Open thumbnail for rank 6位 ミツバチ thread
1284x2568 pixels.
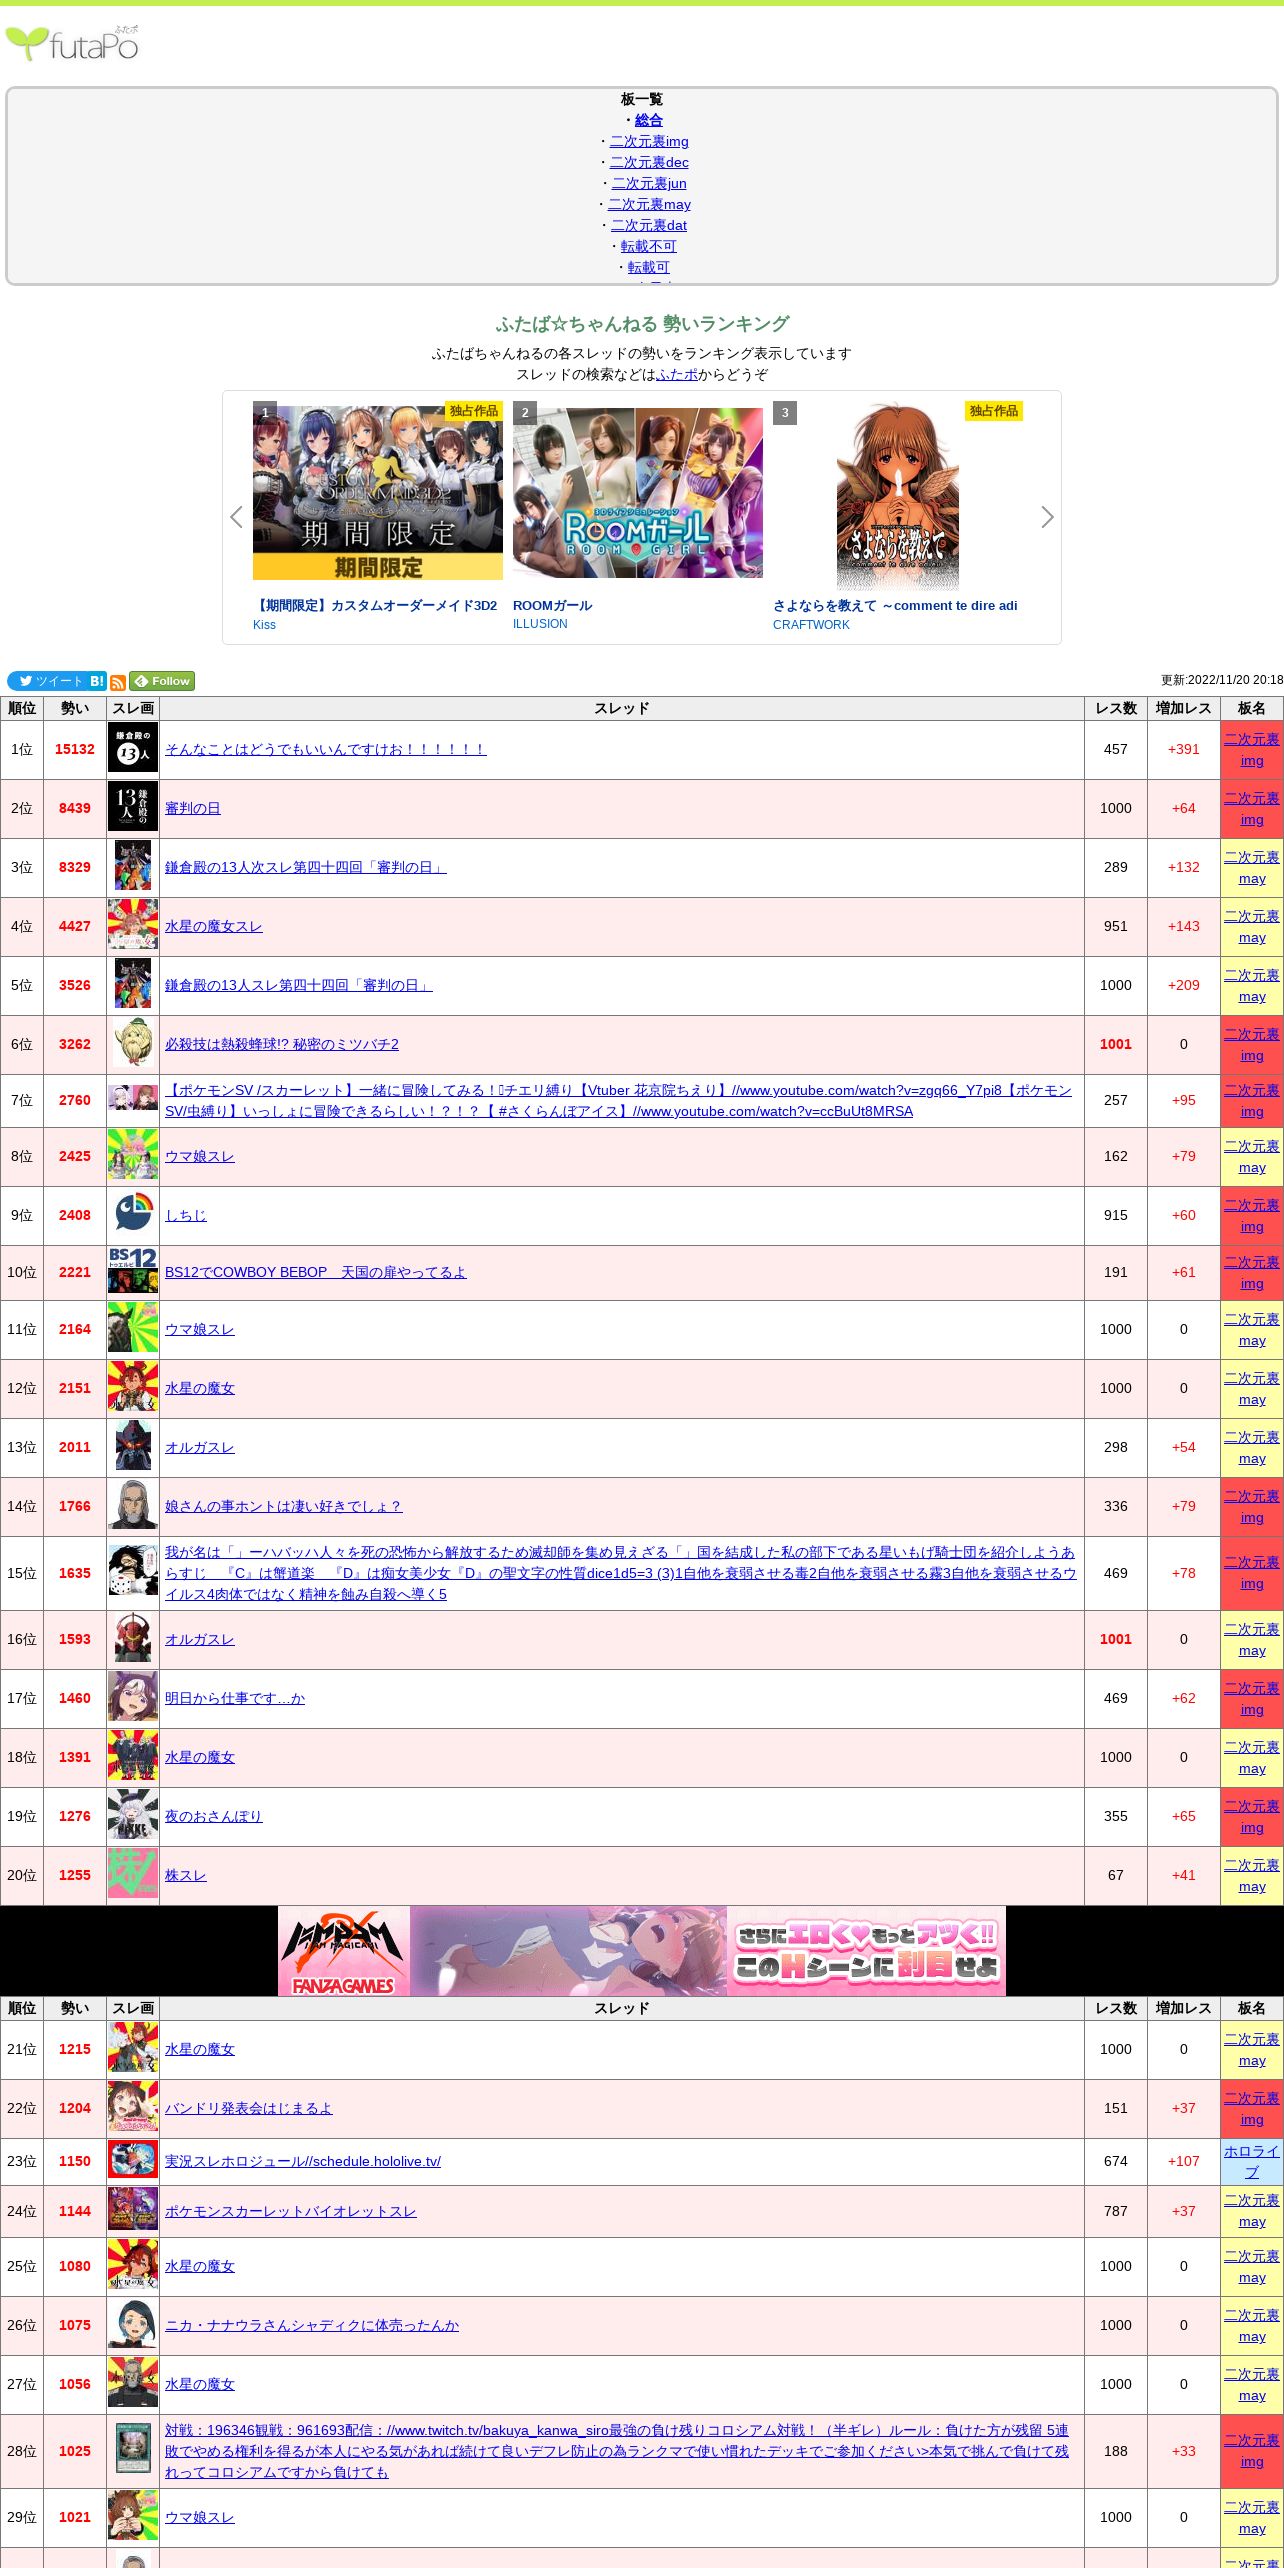point(133,1044)
